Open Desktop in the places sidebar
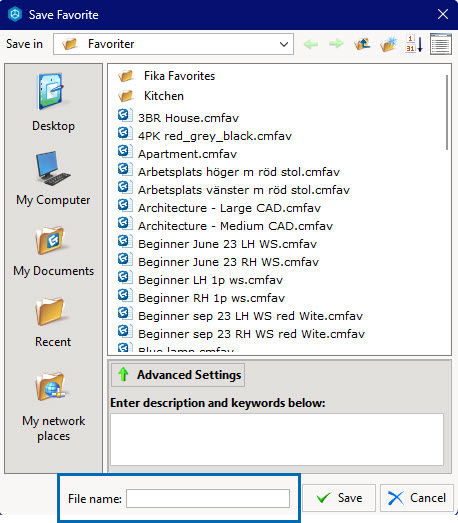Screen dimensions: 458x523 [x=53, y=102]
